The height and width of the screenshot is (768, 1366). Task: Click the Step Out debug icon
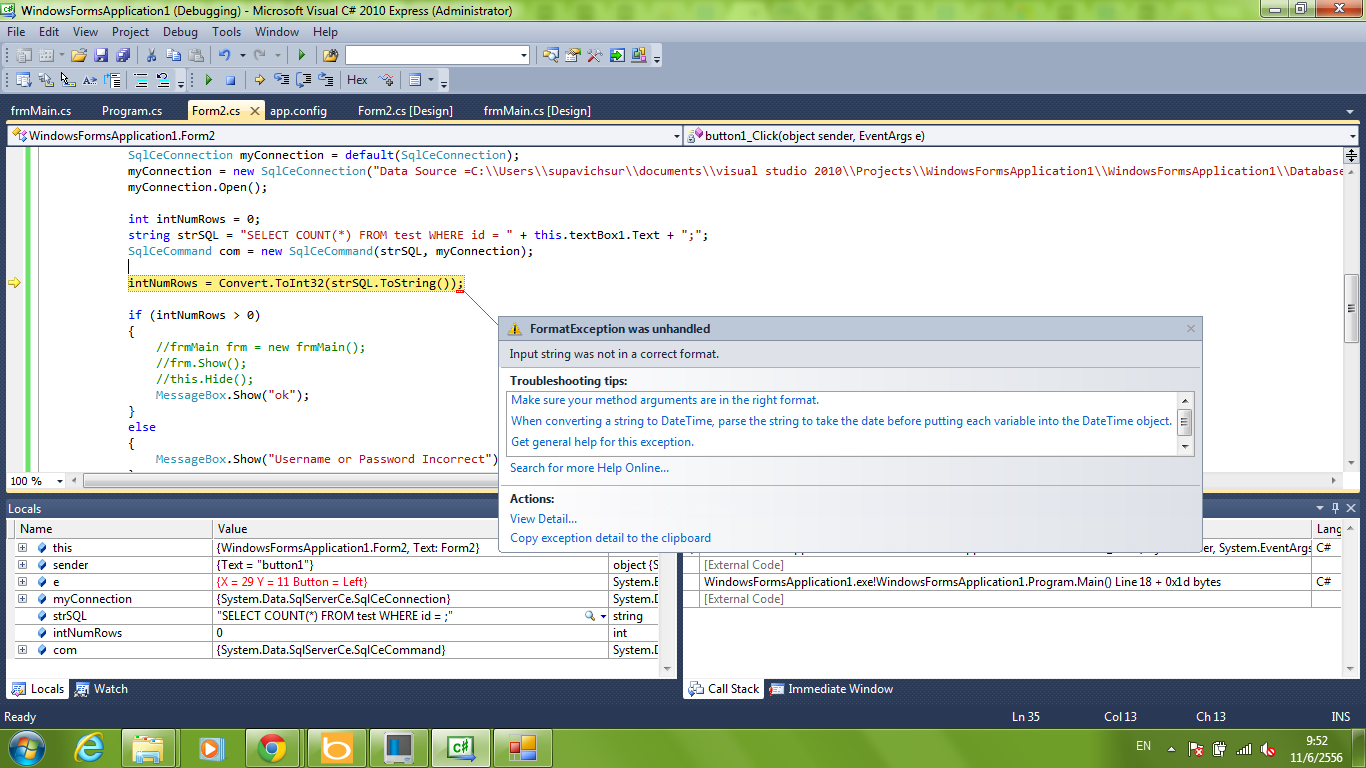pyautogui.click(x=325, y=80)
